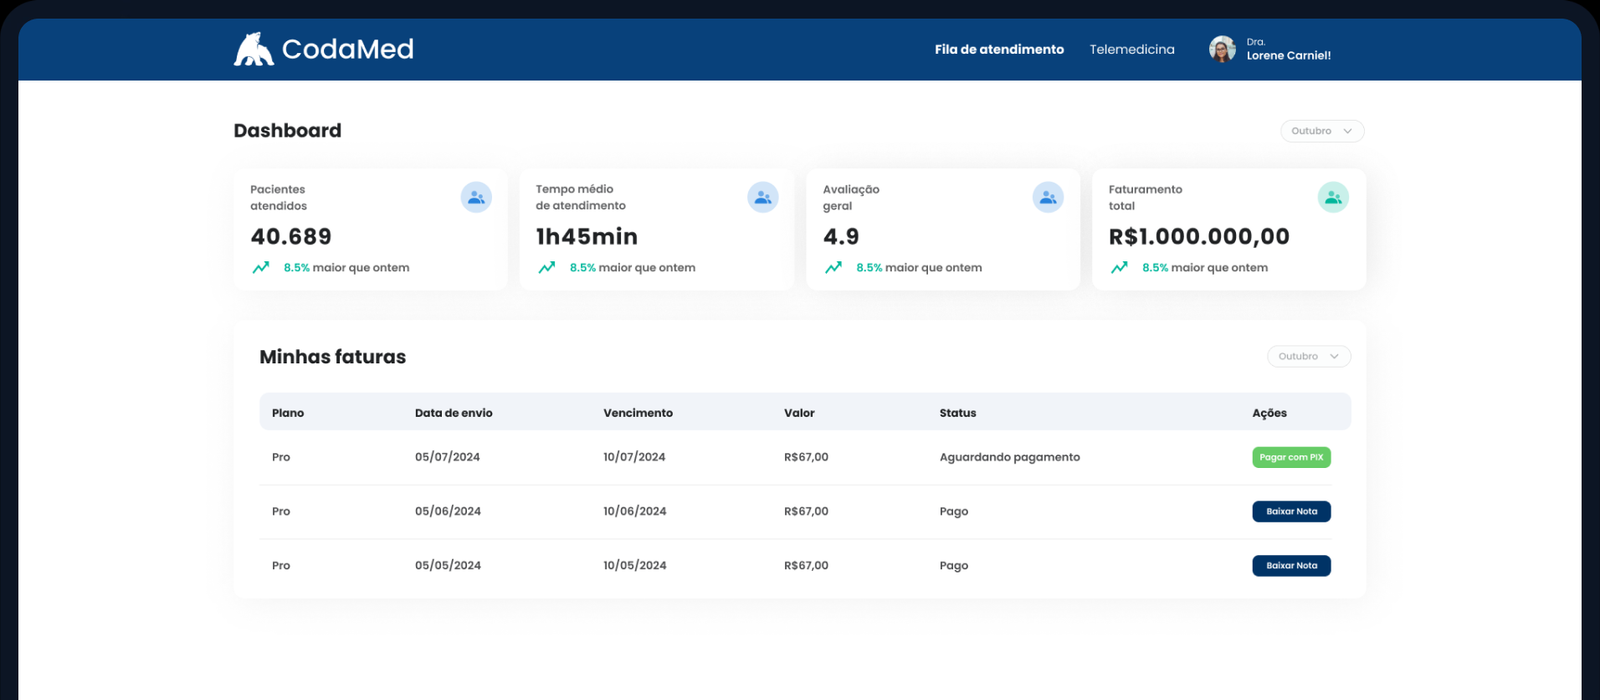Click the Status column header
The width and height of the screenshot is (1600, 700).
[957, 413]
